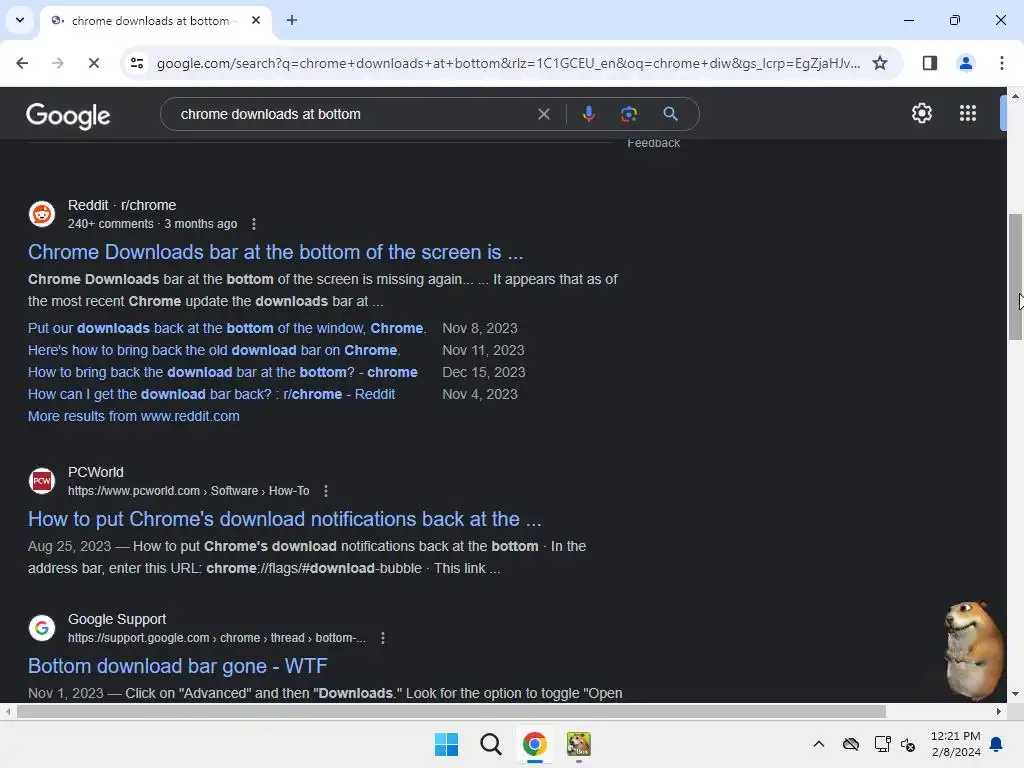The height and width of the screenshot is (768, 1024).
Task: Click the support.google.com breadcrumb URL
Action: tap(217, 638)
